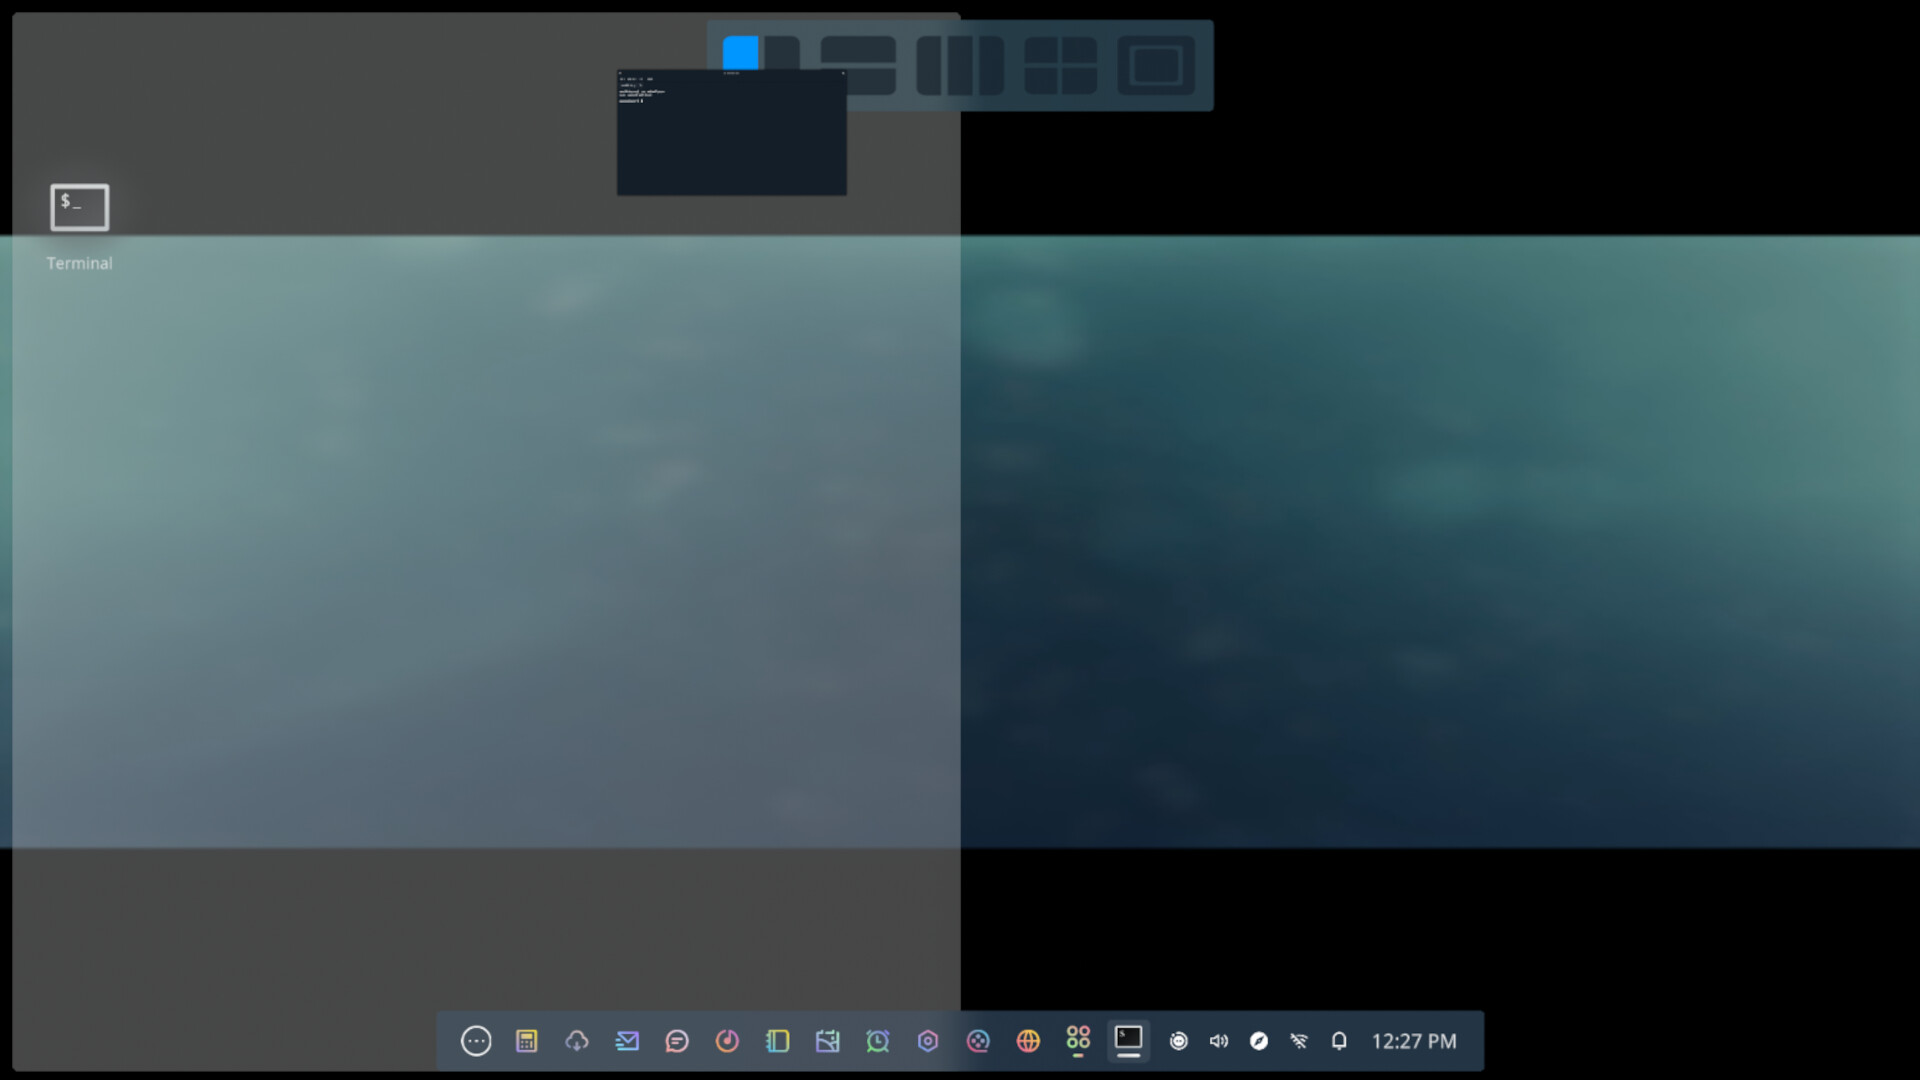
Task: Launch the web browser globe icon
Action: (x=1030, y=1040)
